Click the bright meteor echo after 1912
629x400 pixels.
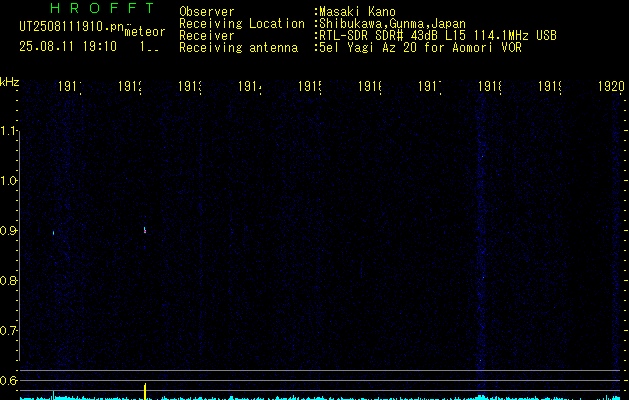click(x=145, y=230)
